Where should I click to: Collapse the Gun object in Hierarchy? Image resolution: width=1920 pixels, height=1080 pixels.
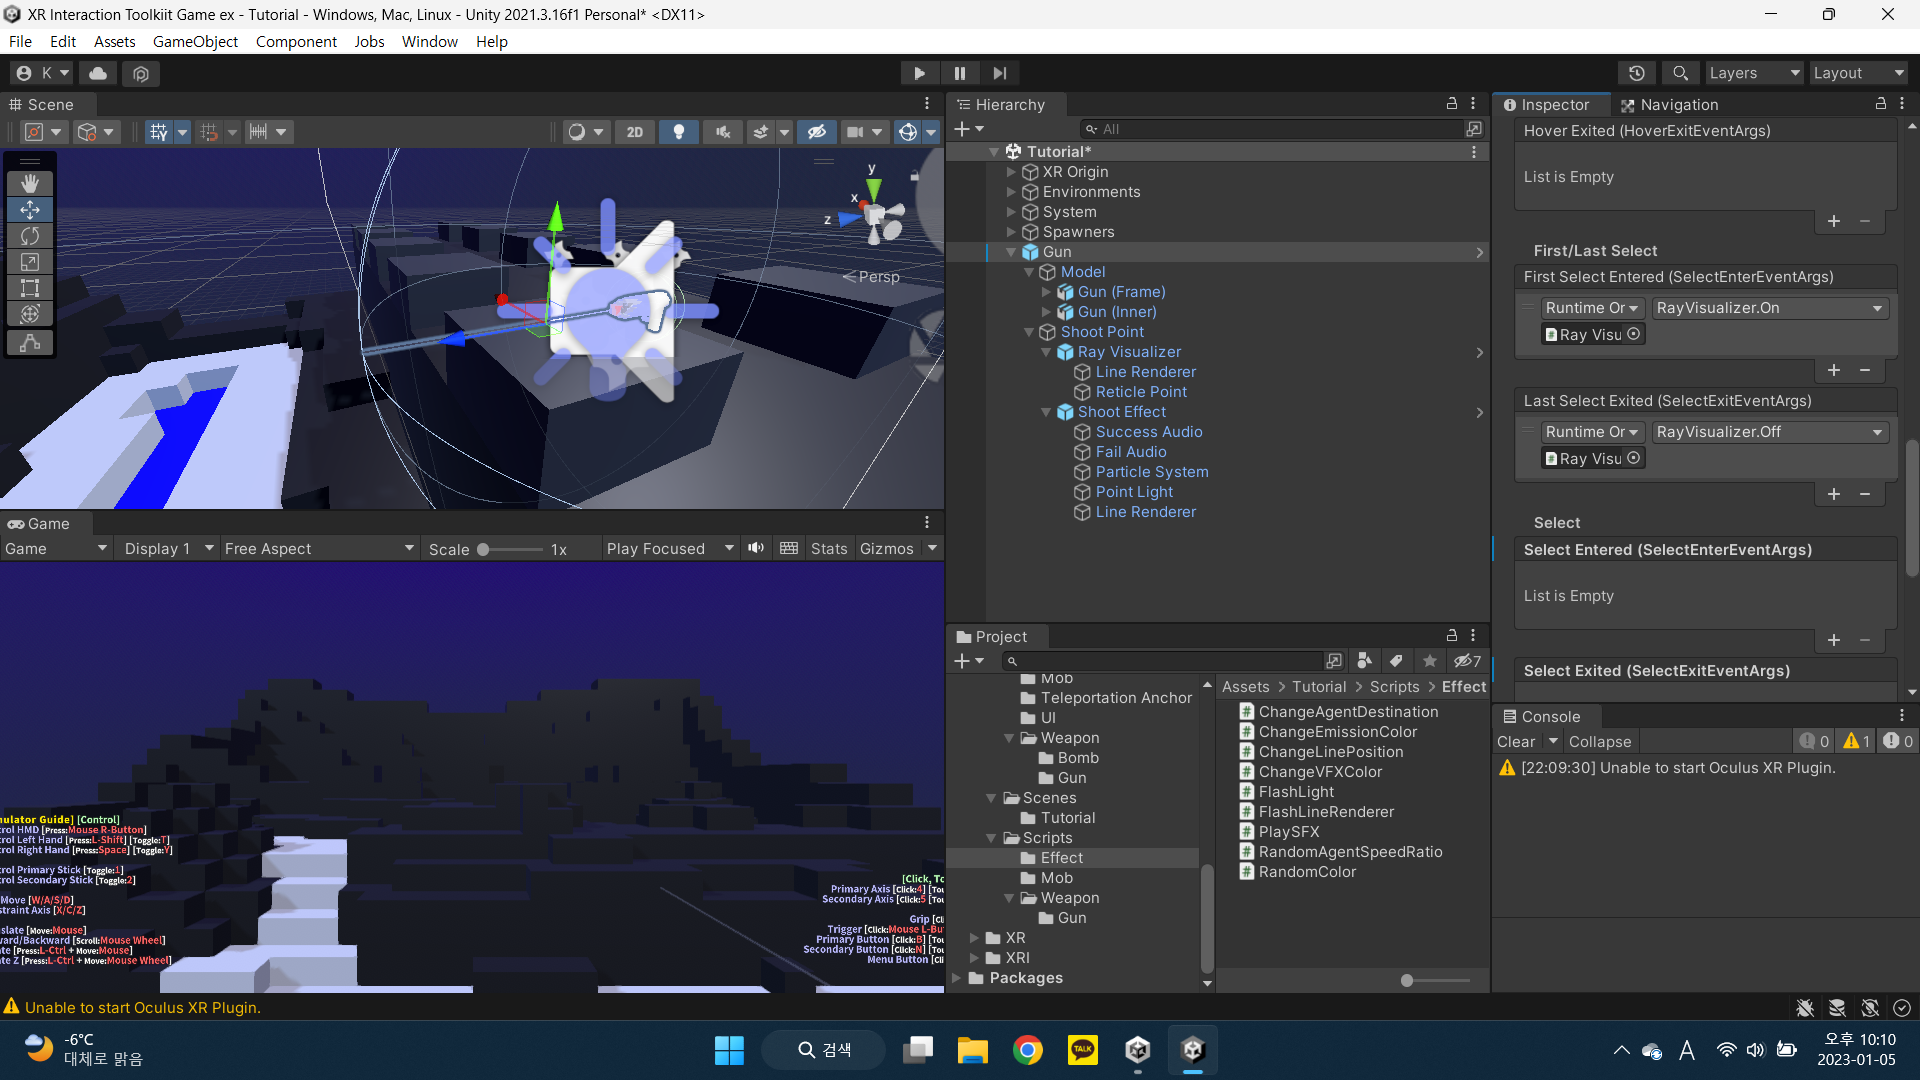pos(1011,252)
